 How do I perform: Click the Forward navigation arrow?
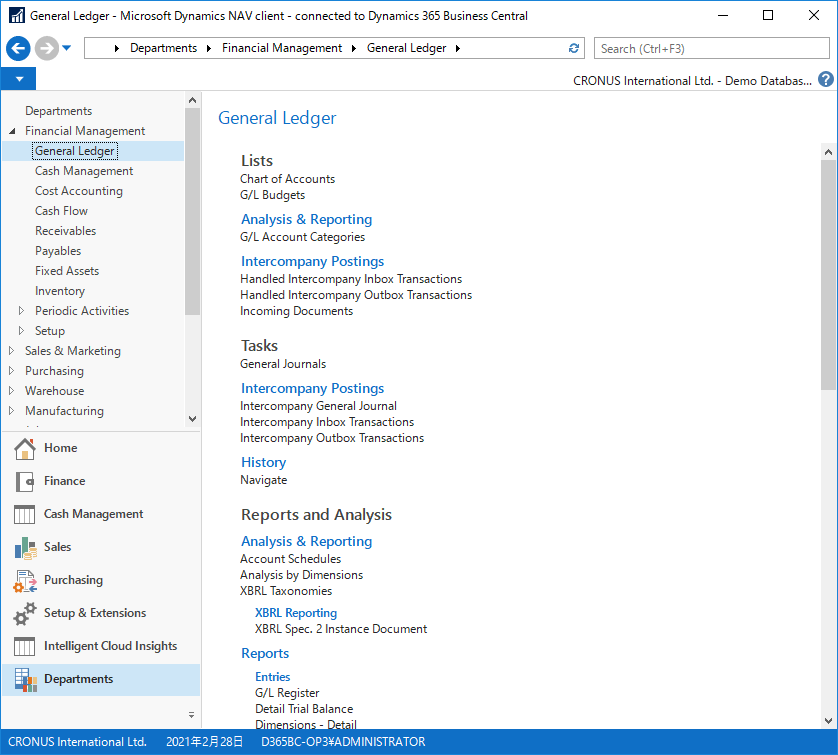point(46,48)
